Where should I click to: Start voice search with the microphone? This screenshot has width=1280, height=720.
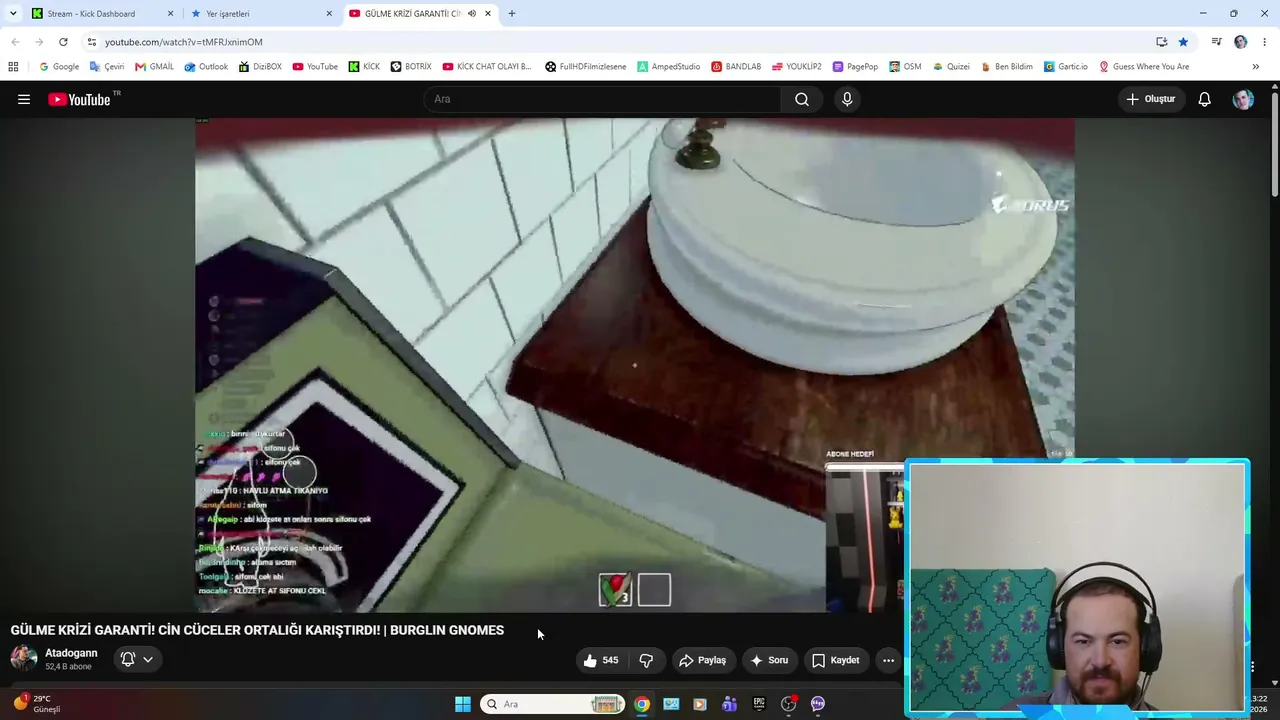pyautogui.click(x=847, y=99)
